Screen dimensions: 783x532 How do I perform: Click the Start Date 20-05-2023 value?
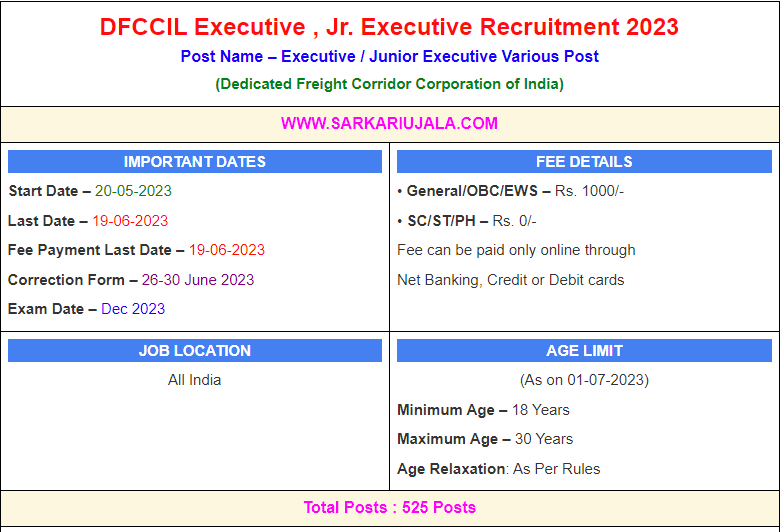[133, 191]
